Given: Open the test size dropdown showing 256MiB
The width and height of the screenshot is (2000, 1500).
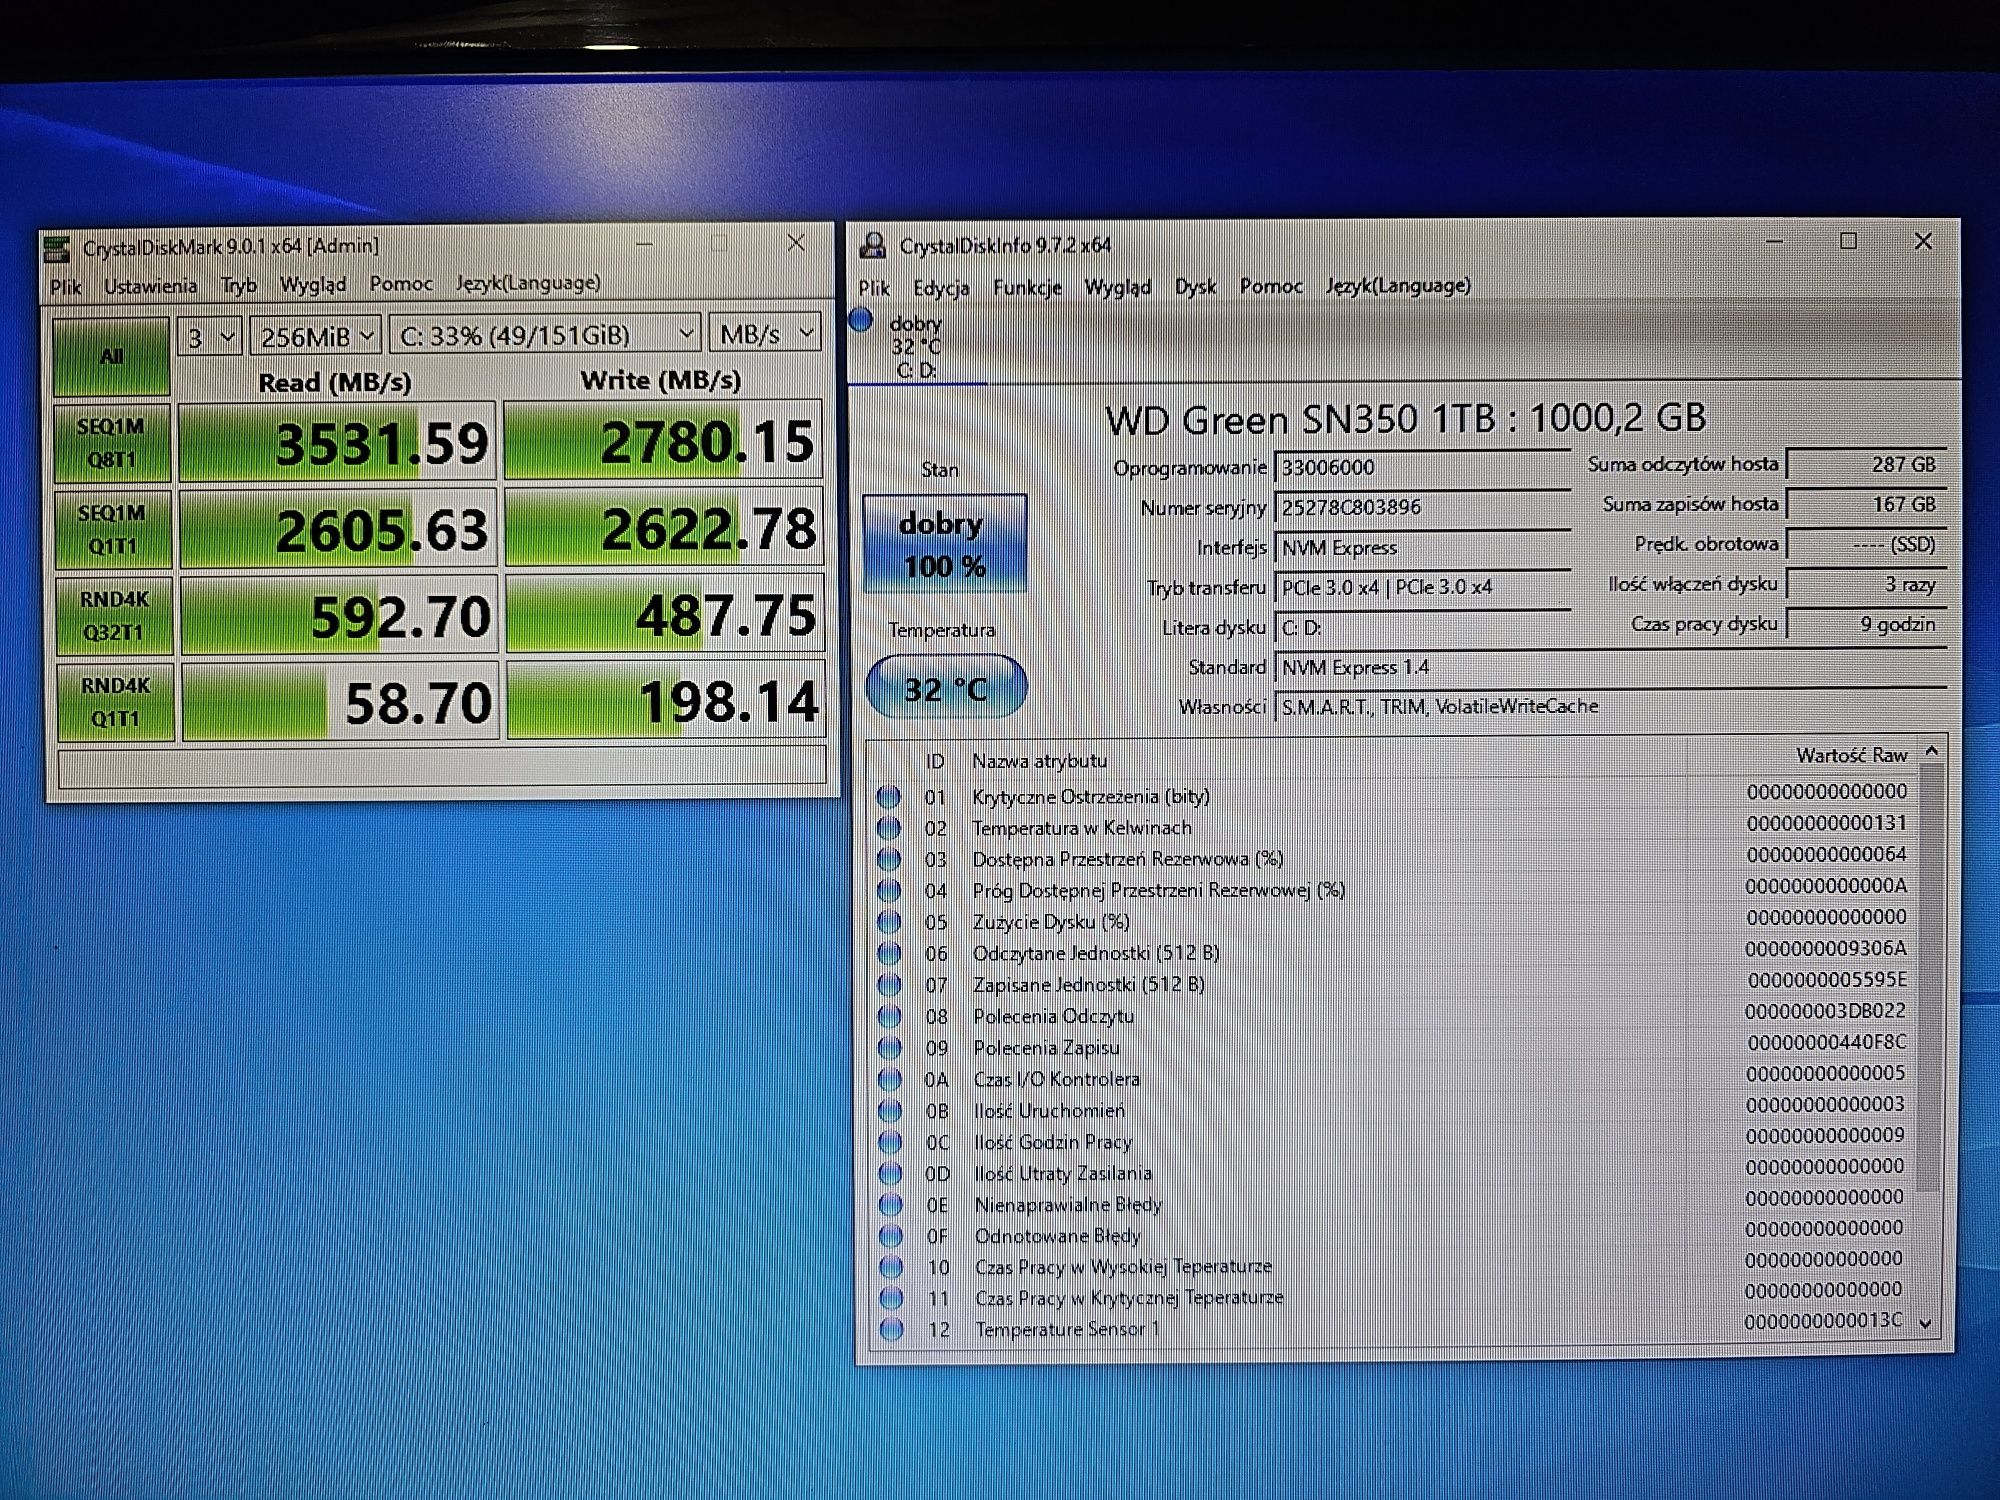Looking at the screenshot, I should pyautogui.click(x=315, y=335).
